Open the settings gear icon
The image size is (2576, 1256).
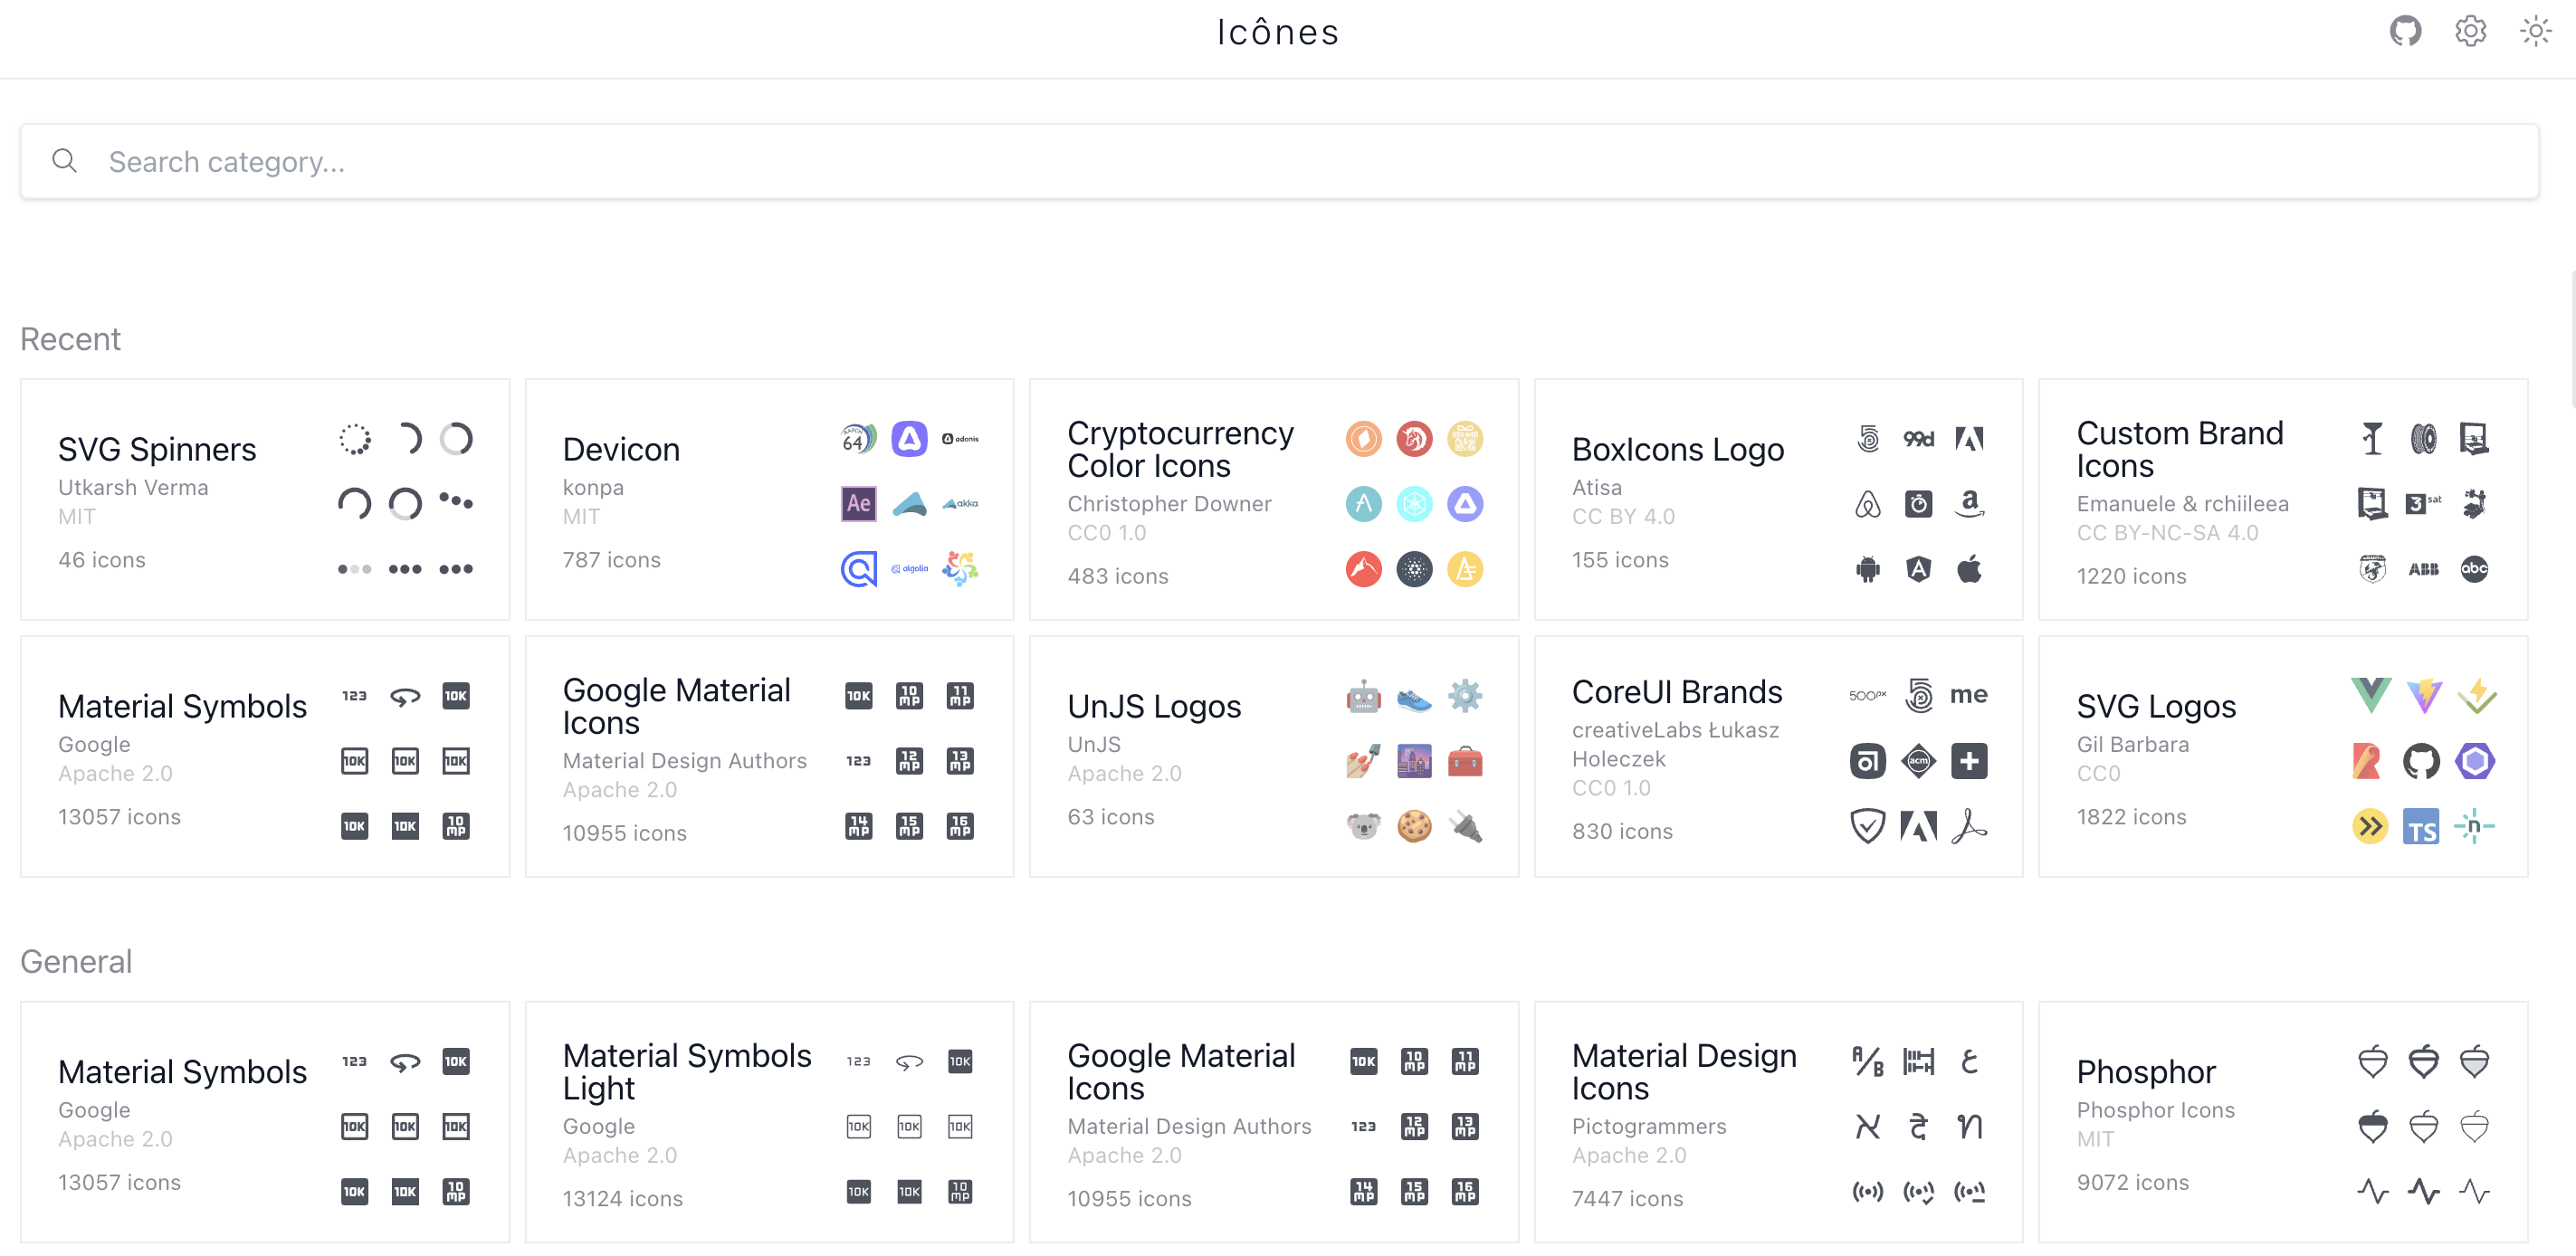[x=2470, y=31]
